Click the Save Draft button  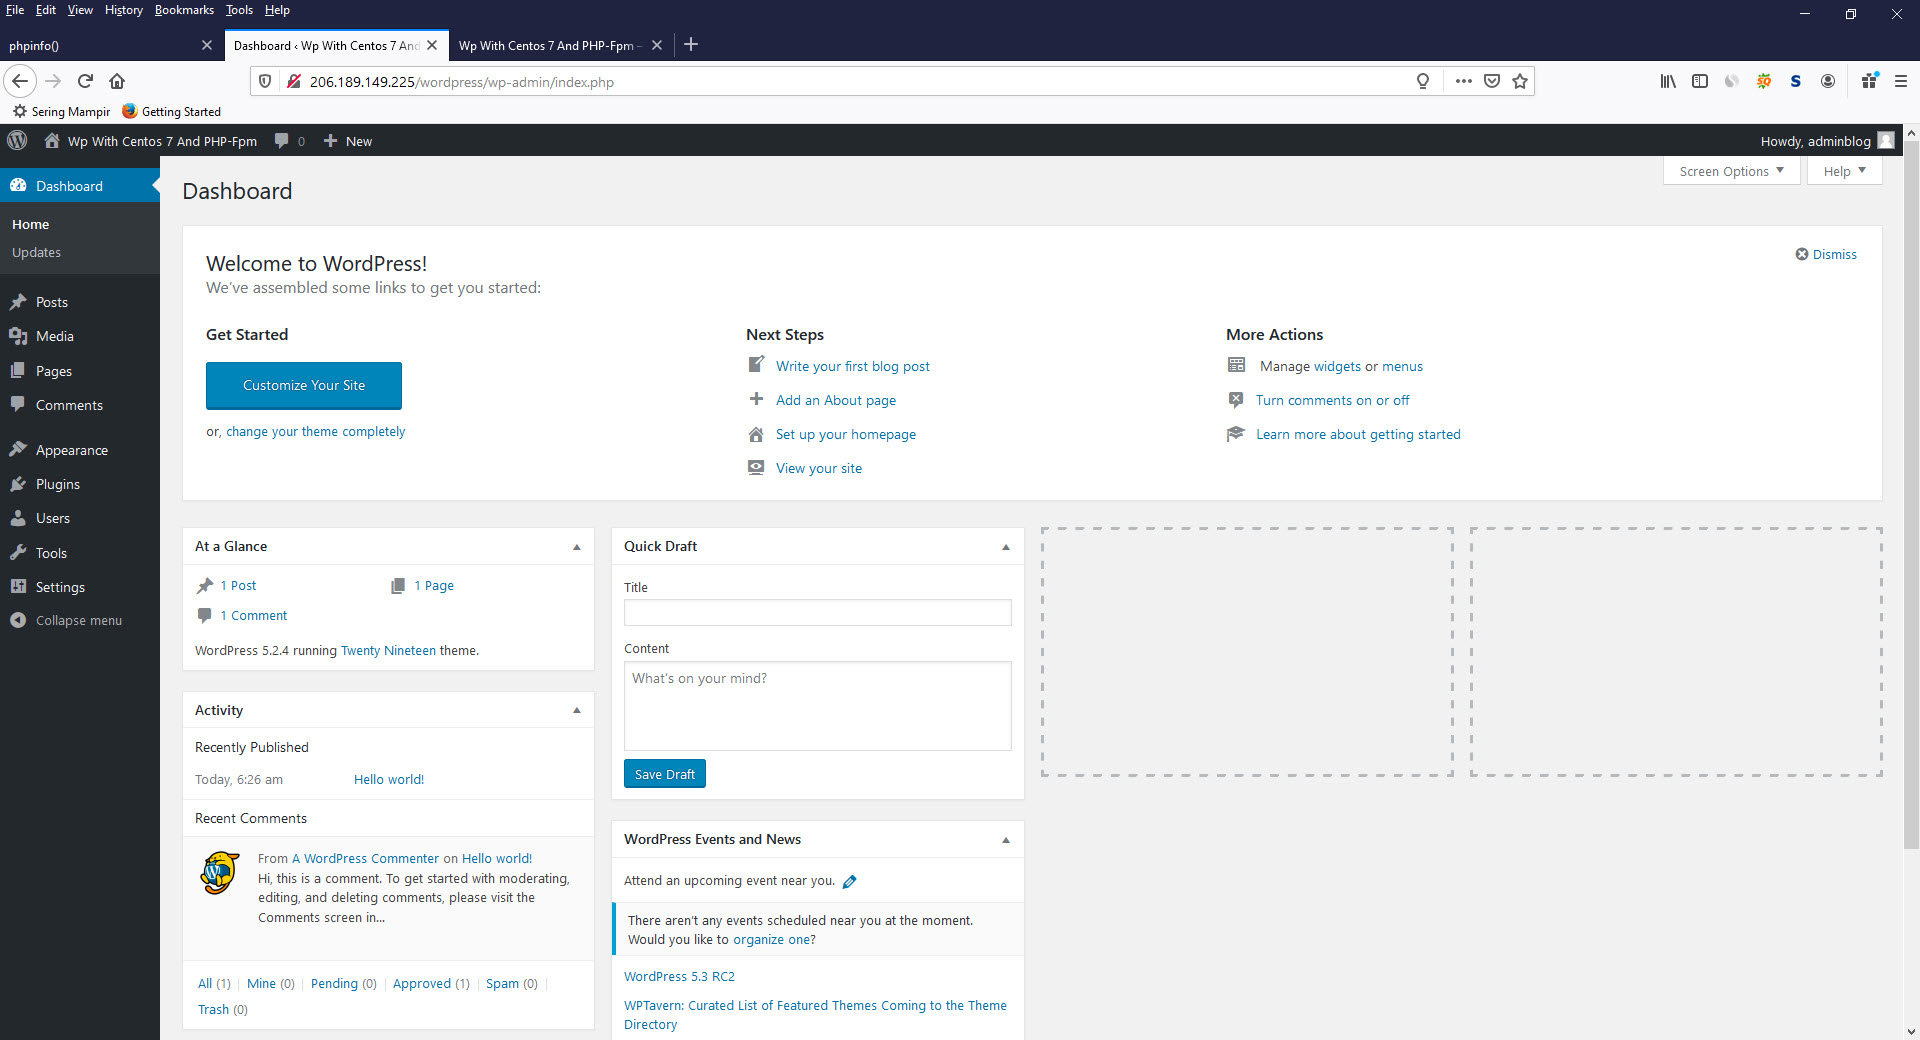665,774
